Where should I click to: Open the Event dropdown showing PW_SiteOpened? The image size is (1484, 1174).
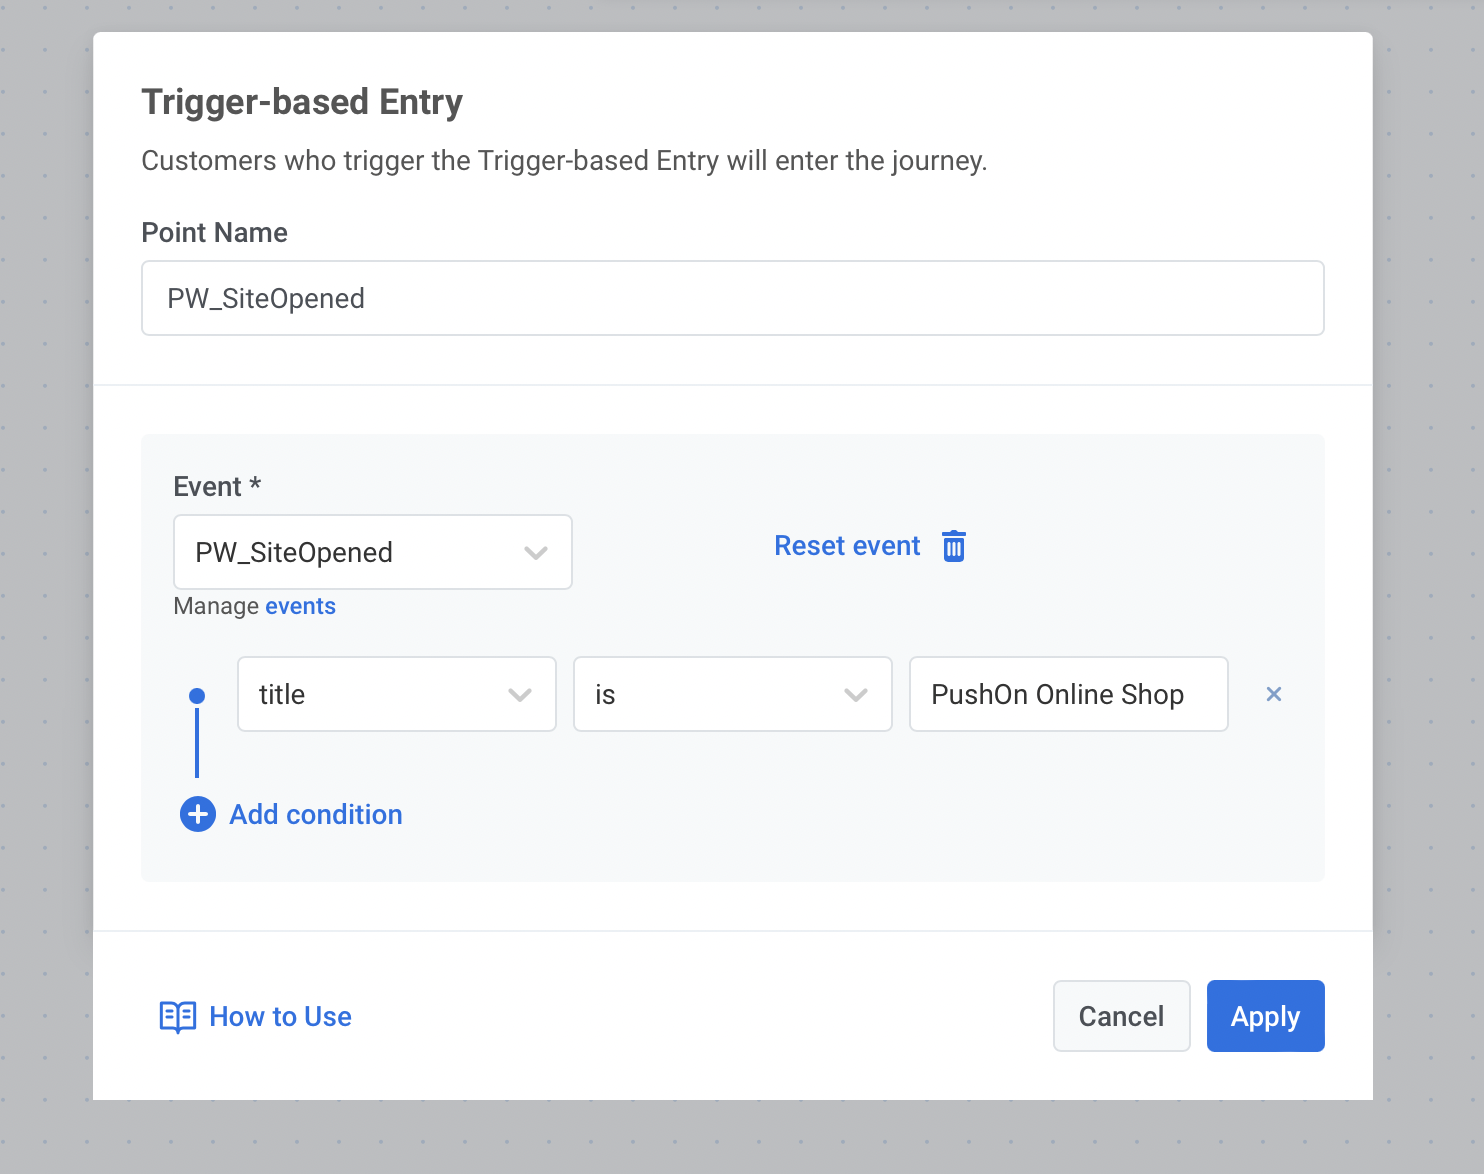pos(372,552)
